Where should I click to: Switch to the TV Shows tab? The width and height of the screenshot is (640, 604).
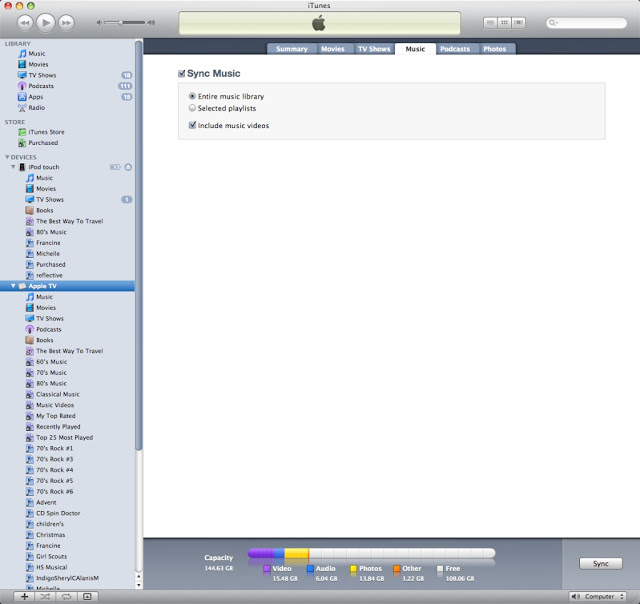[x=374, y=49]
